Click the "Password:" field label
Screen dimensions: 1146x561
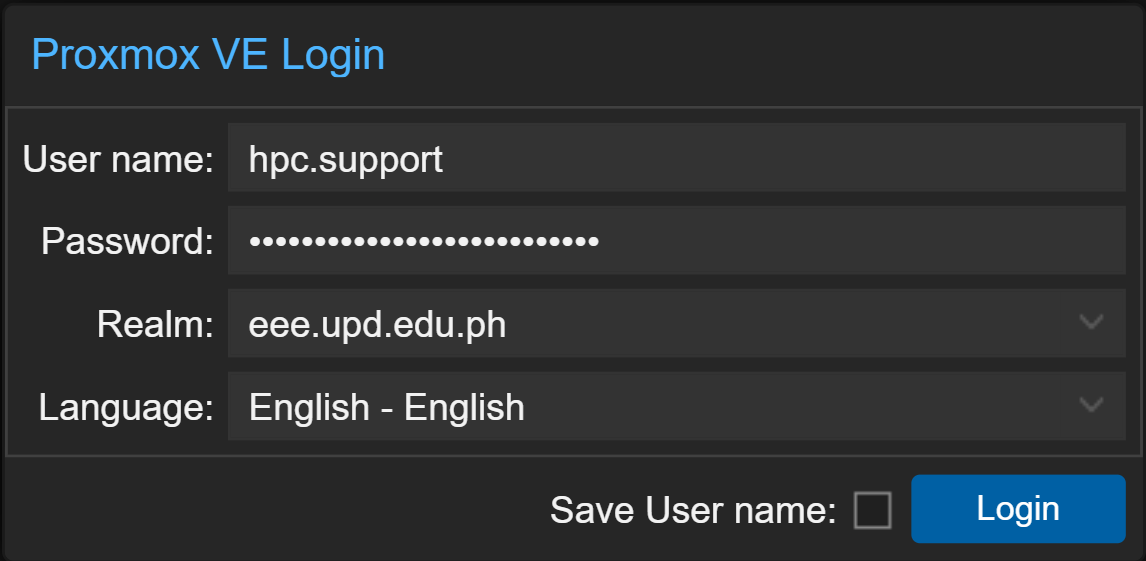click(x=127, y=242)
